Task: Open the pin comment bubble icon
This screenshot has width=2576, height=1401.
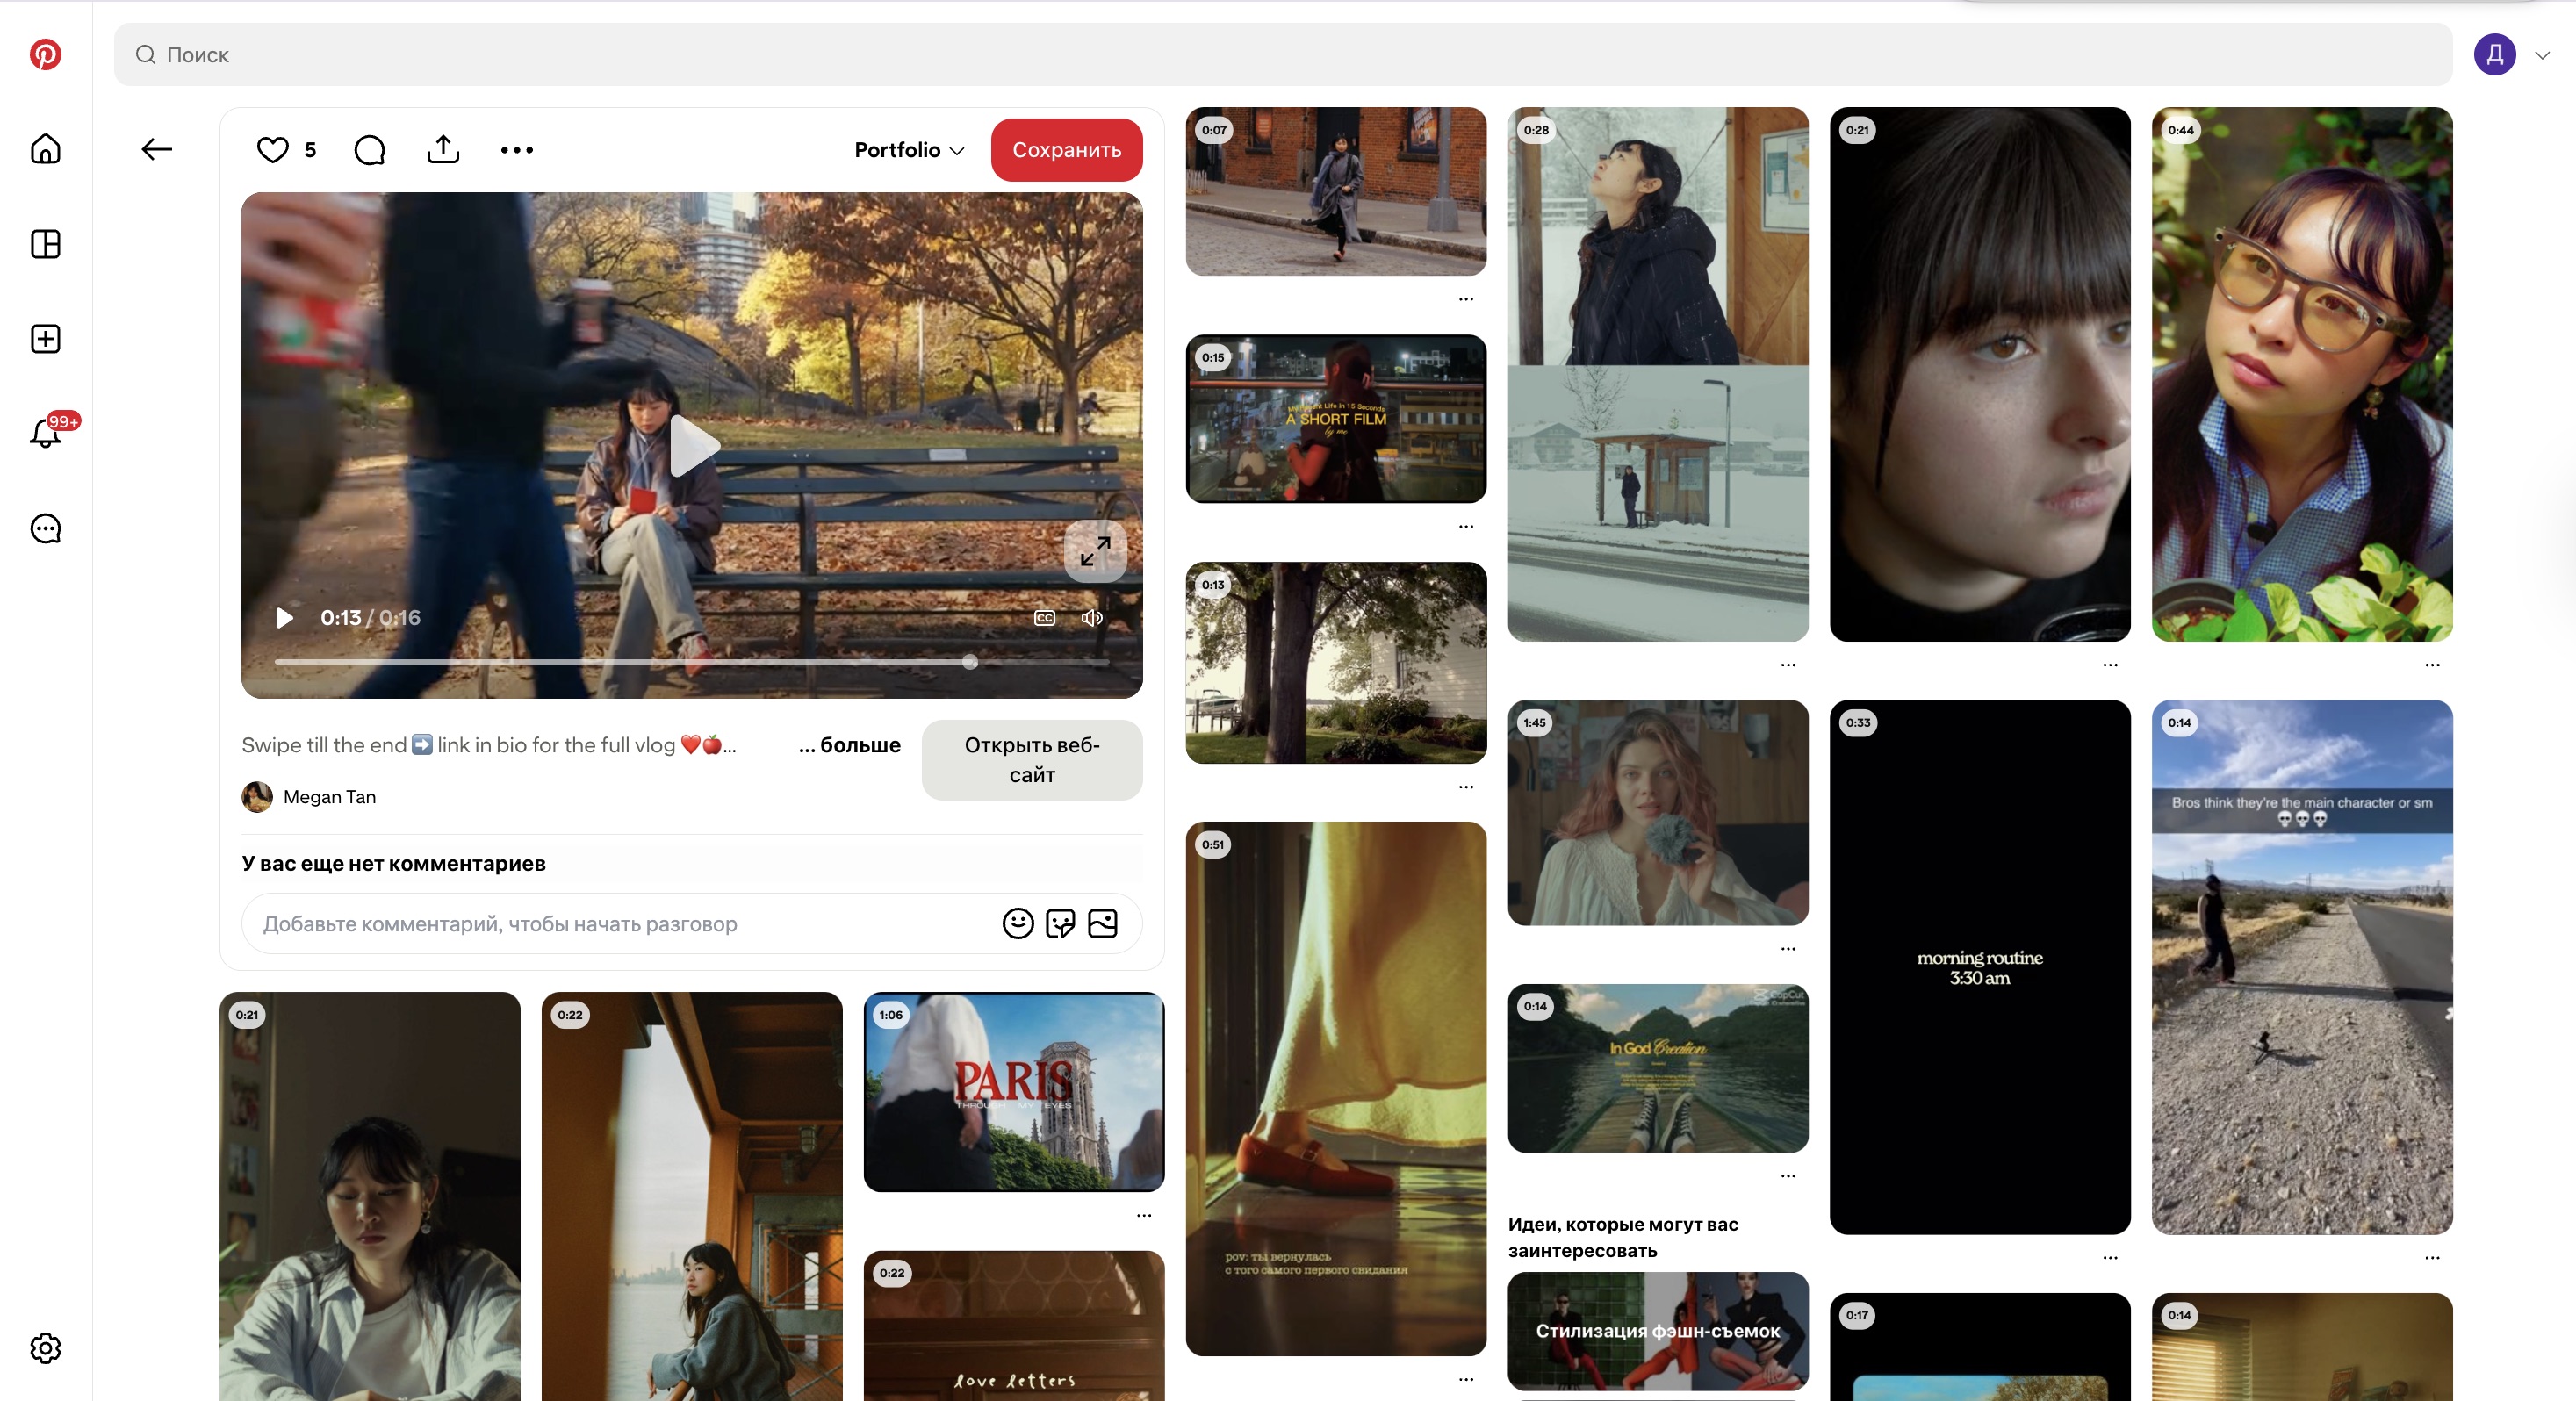Action: pos(369,150)
